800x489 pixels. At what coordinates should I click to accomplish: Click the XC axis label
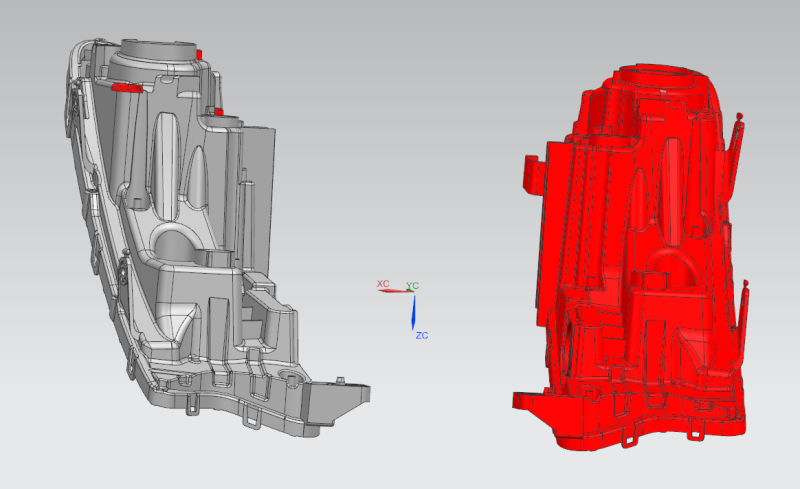(x=383, y=284)
